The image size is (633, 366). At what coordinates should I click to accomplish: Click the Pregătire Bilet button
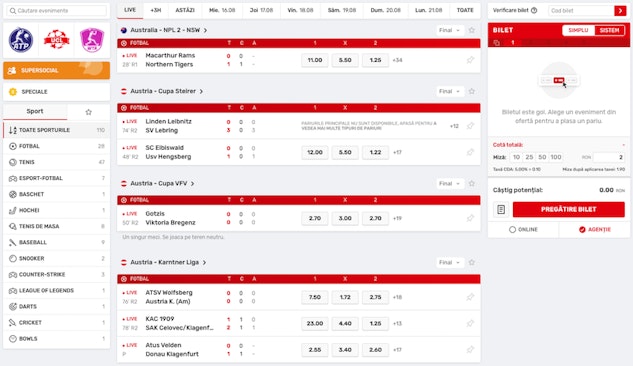[x=568, y=209]
